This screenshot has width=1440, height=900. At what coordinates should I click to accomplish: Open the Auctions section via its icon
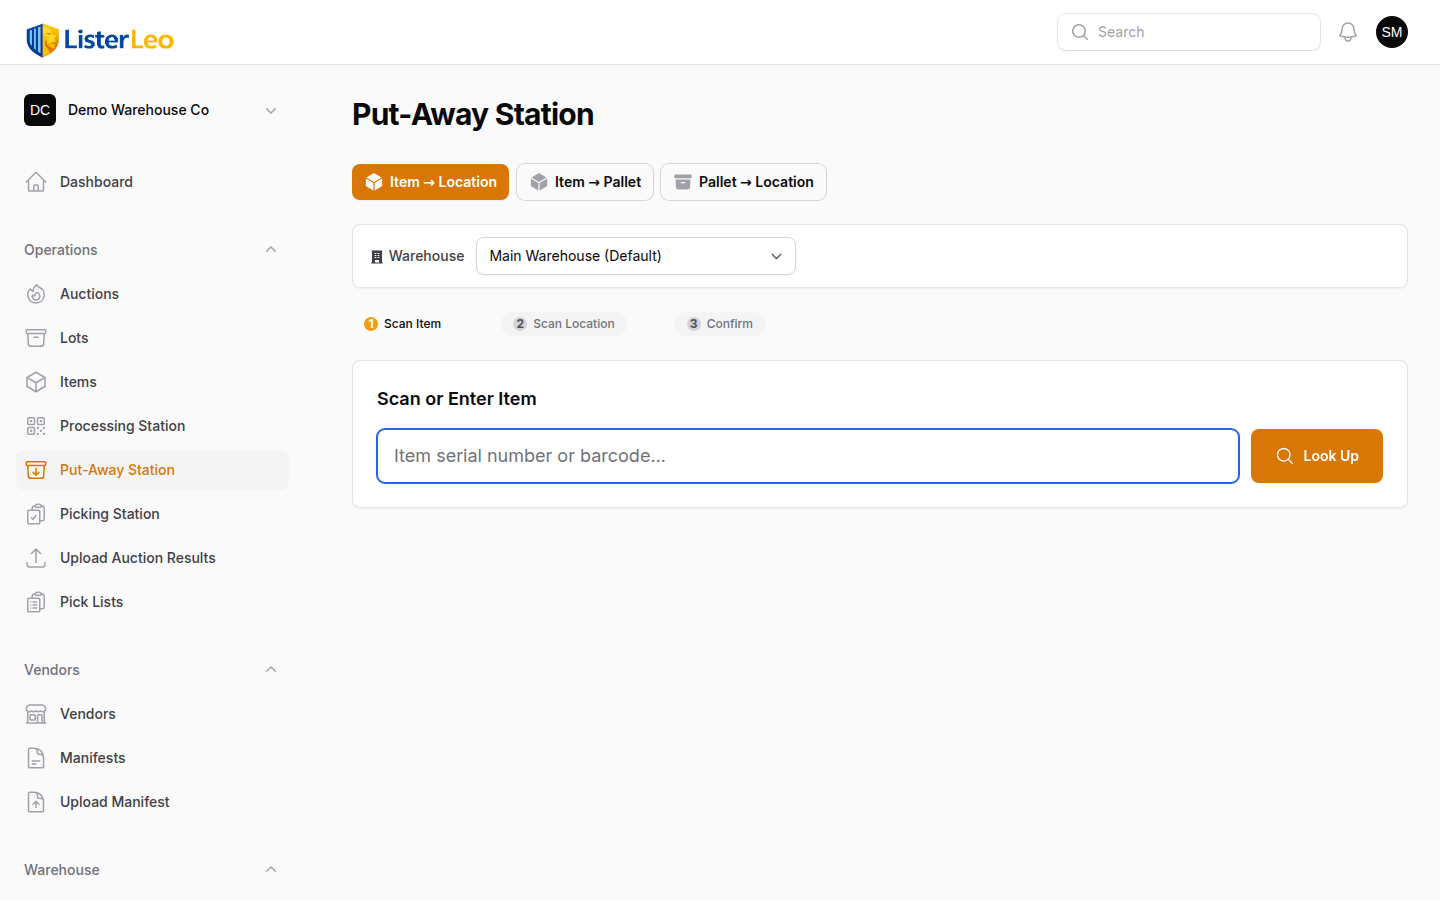pyautogui.click(x=36, y=293)
